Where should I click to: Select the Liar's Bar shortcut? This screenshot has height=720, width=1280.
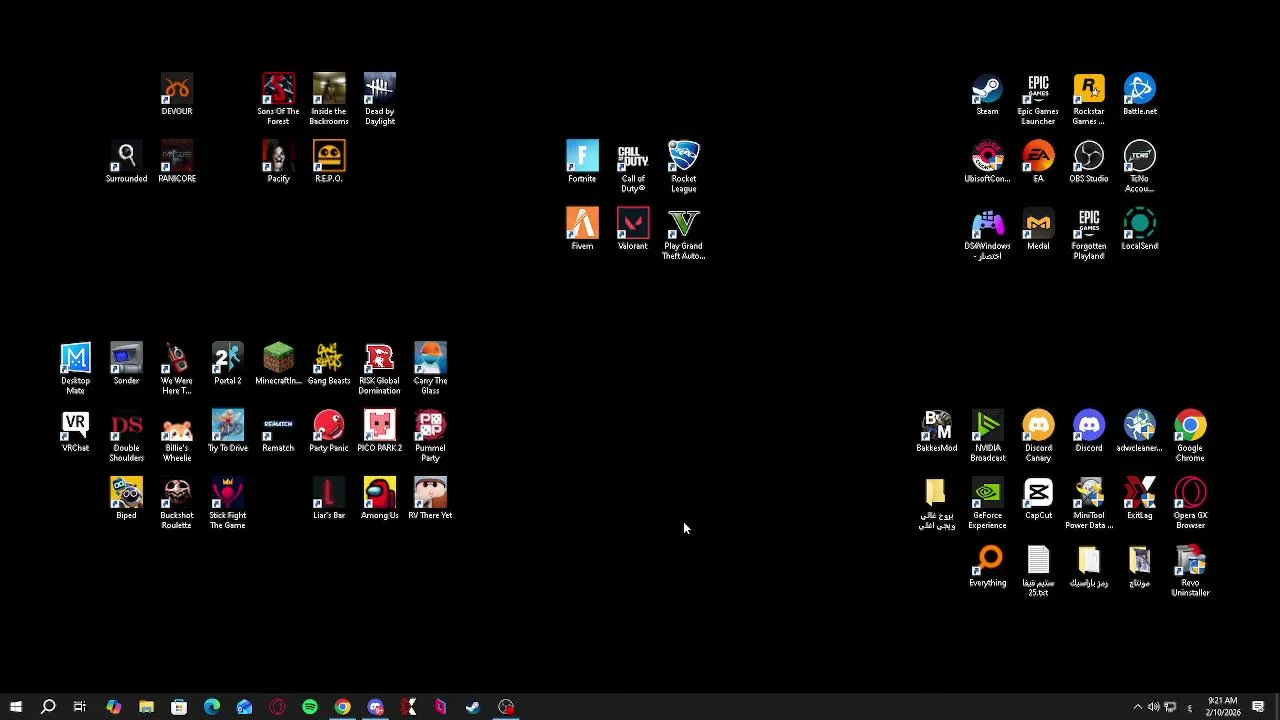tap(329, 498)
